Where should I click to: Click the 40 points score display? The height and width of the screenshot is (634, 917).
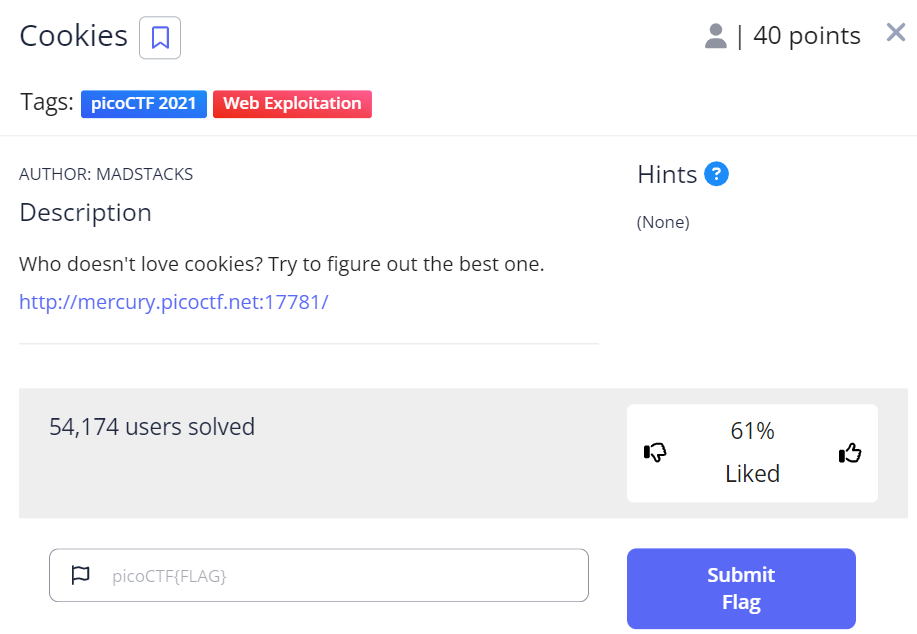tap(807, 35)
